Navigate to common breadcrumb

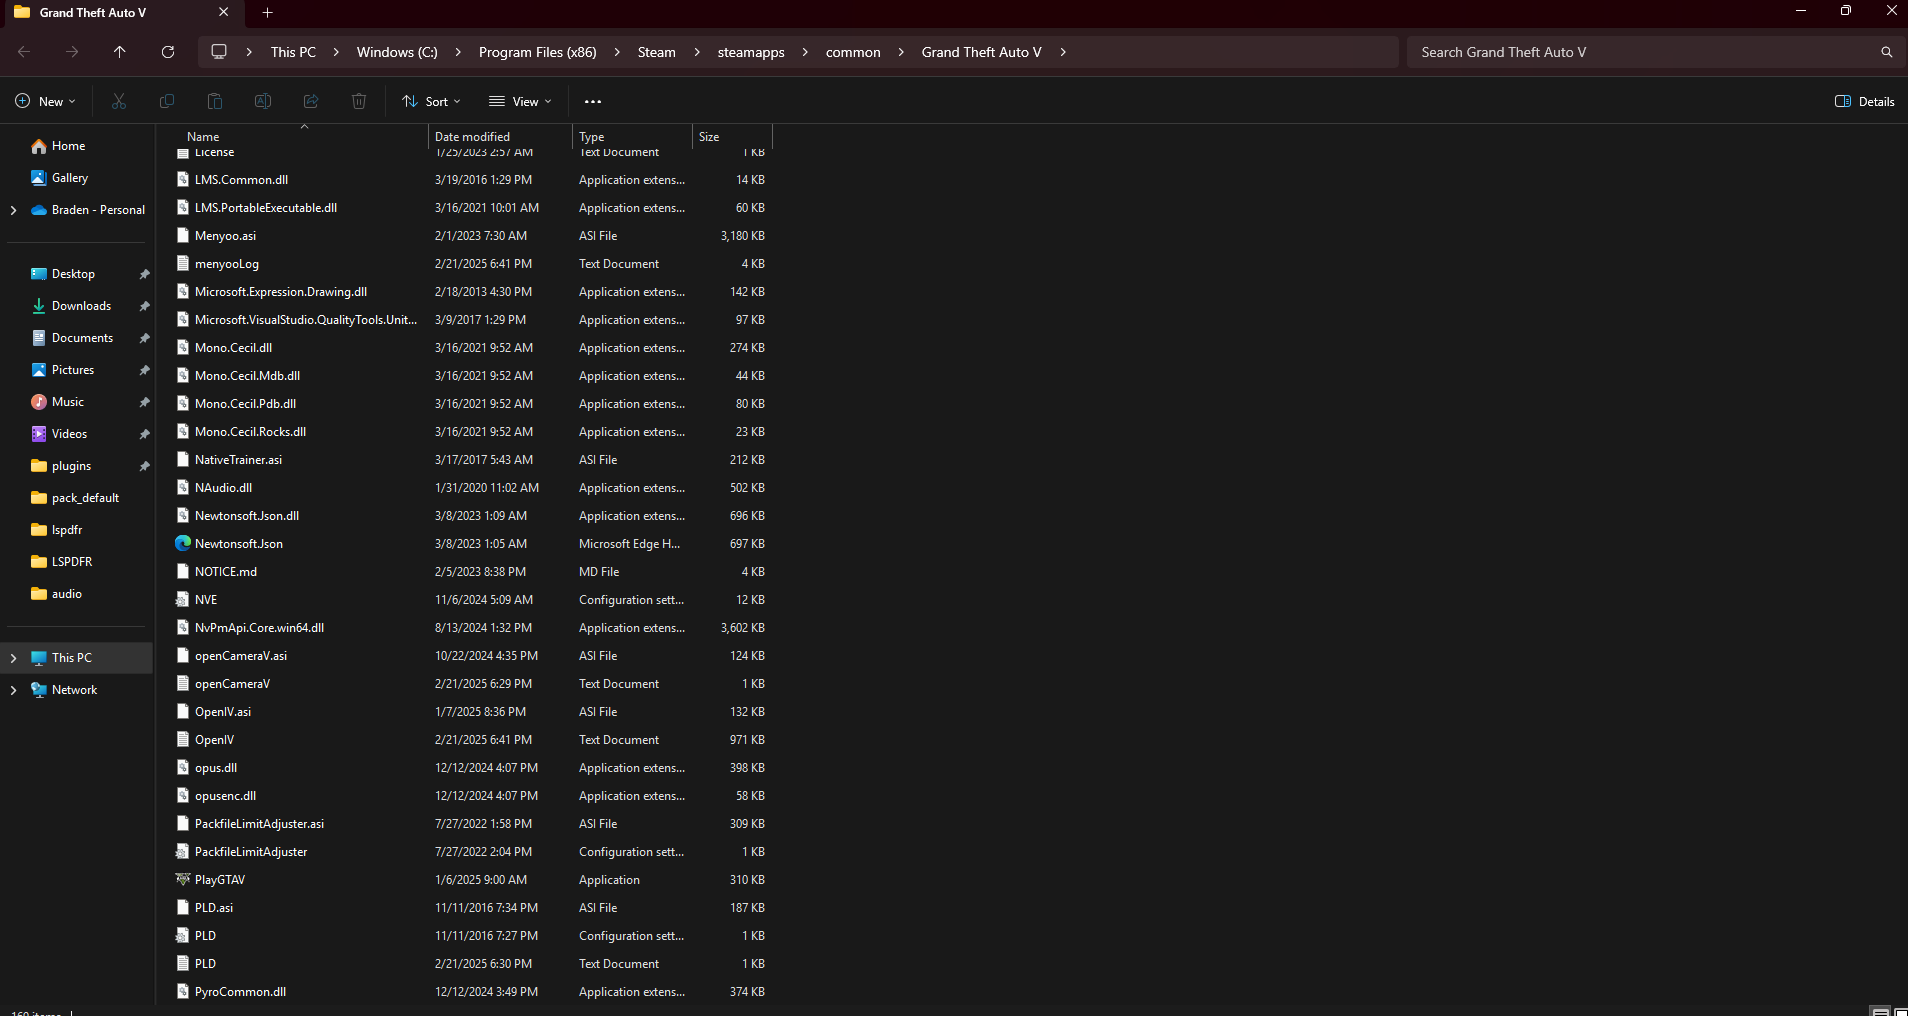(853, 52)
